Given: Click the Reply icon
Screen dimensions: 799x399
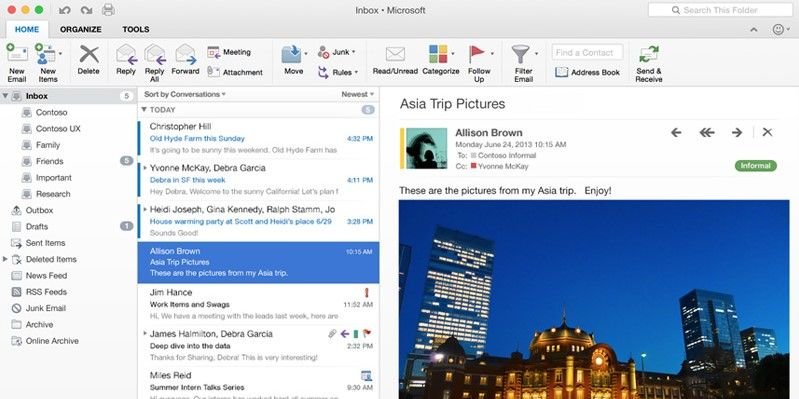Looking at the screenshot, I should [x=126, y=54].
